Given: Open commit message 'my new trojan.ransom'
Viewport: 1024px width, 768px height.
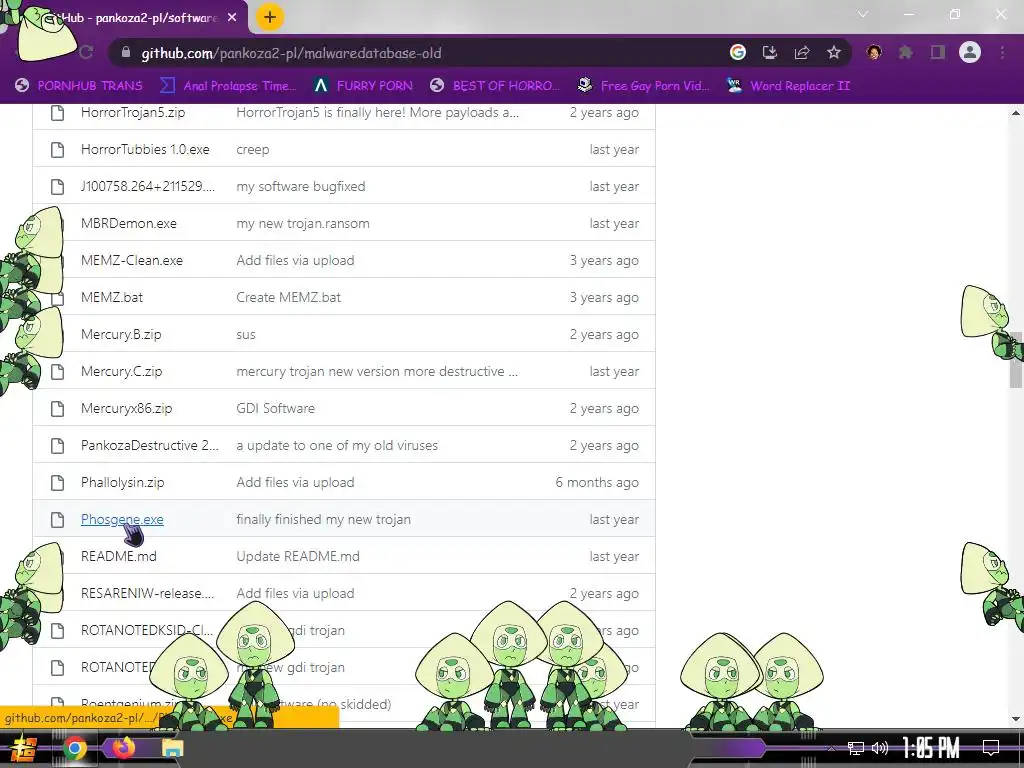Looking at the screenshot, I should click(x=303, y=223).
